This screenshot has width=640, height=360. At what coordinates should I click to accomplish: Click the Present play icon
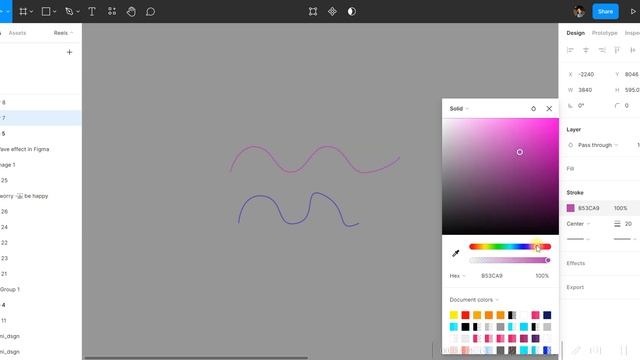633,11
